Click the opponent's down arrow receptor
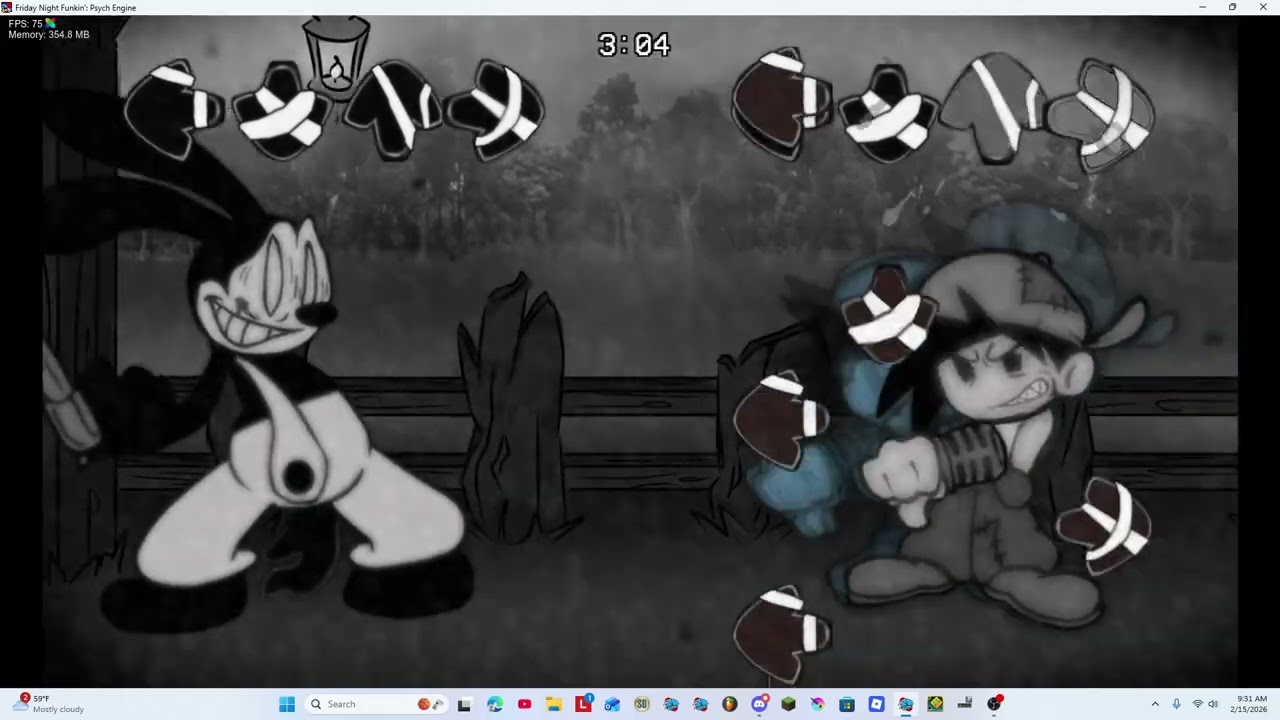The height and width of the screenshot is (720, 1280). coord(283,111)
